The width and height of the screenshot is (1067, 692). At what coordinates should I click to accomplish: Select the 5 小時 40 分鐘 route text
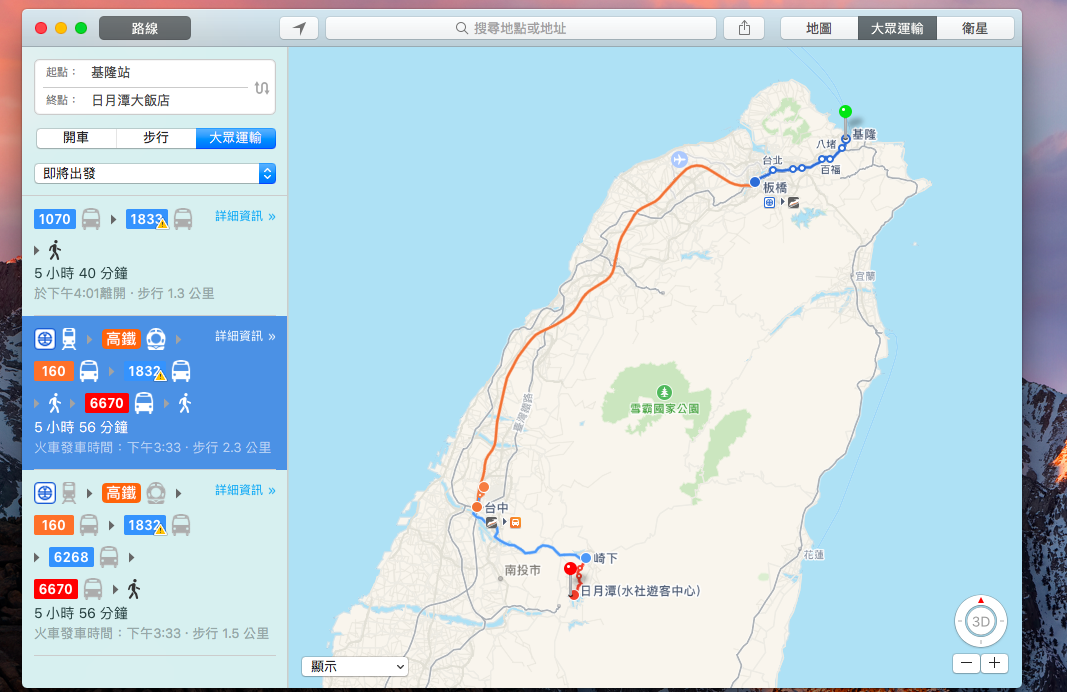pos(81,273)
